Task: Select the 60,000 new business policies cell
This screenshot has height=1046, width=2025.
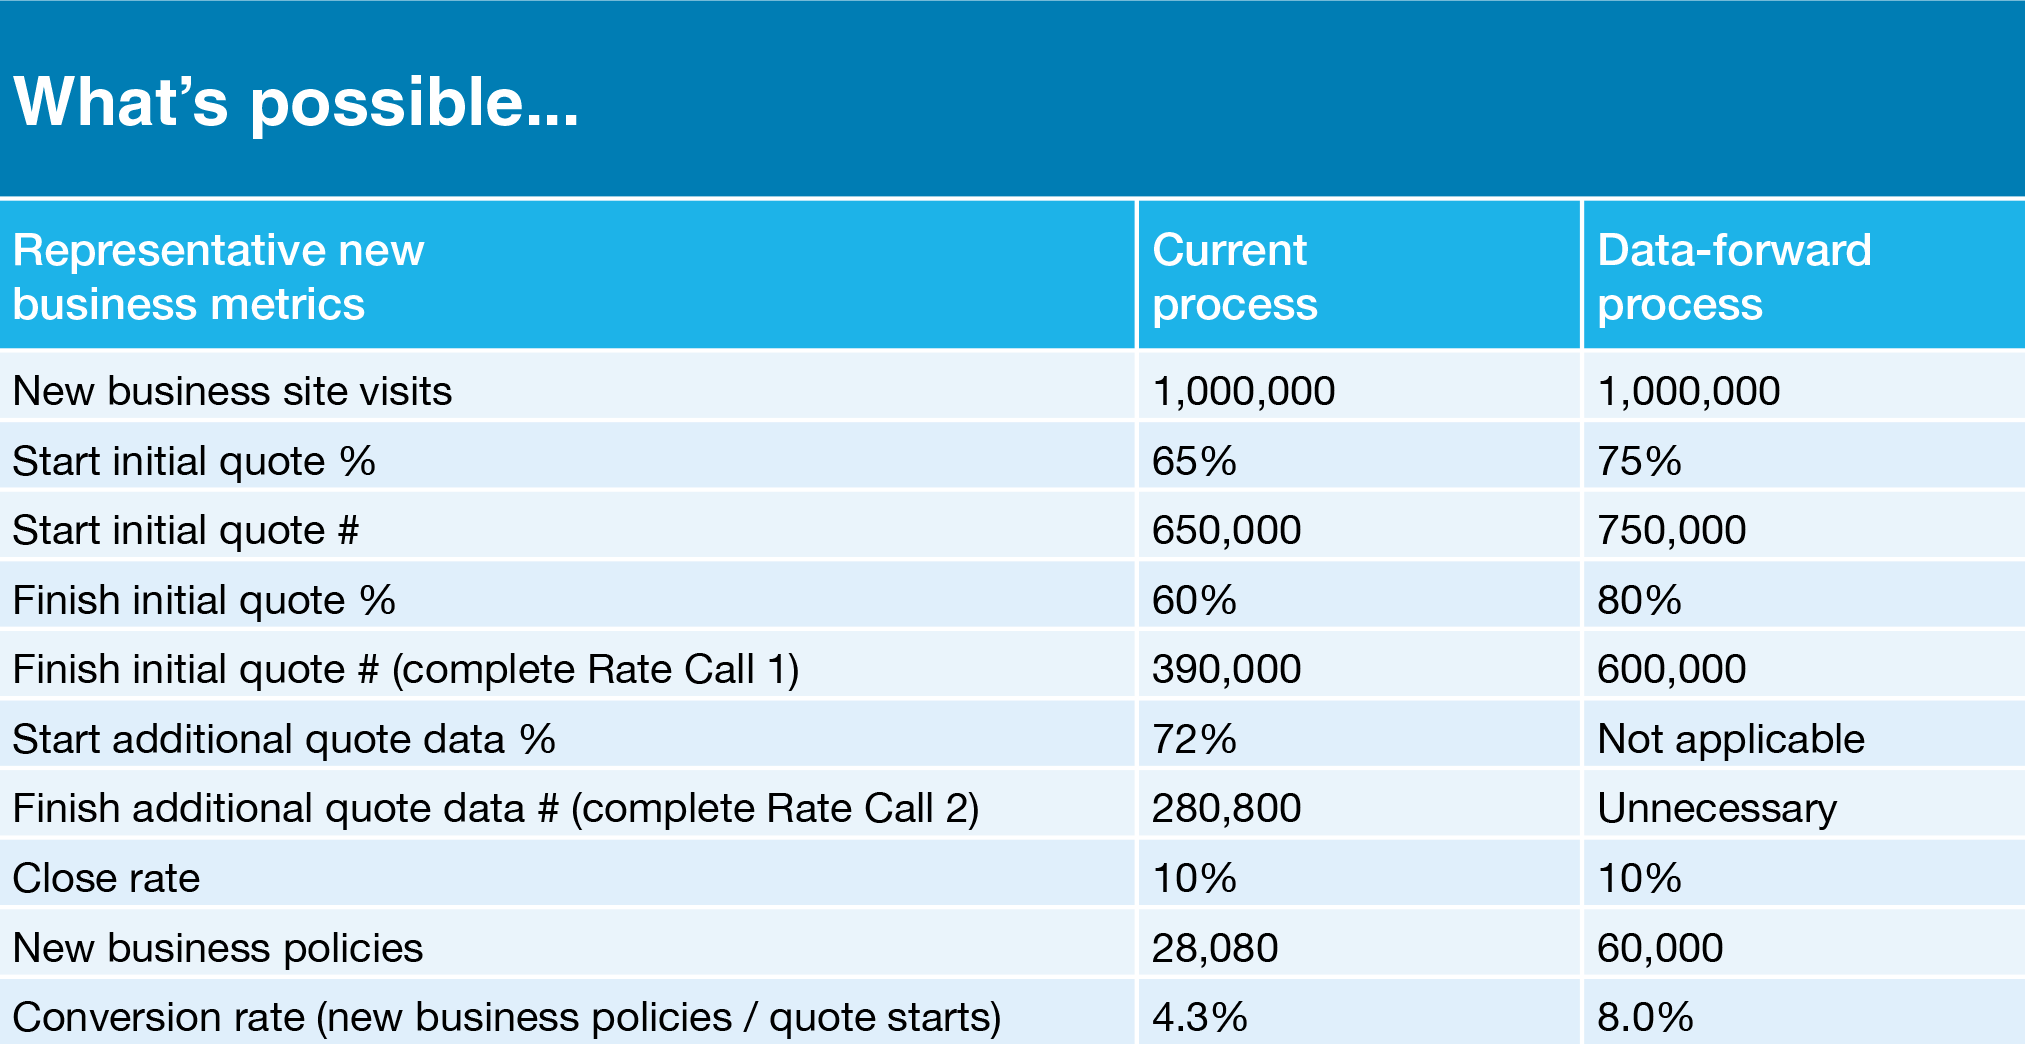Action: click(x=1659, y=948)
